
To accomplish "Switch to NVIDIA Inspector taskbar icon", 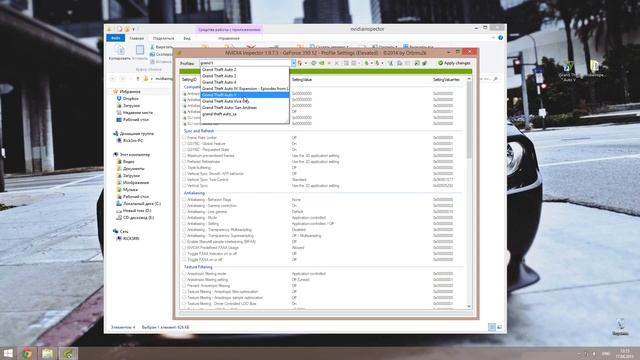I will pos(68,353).
